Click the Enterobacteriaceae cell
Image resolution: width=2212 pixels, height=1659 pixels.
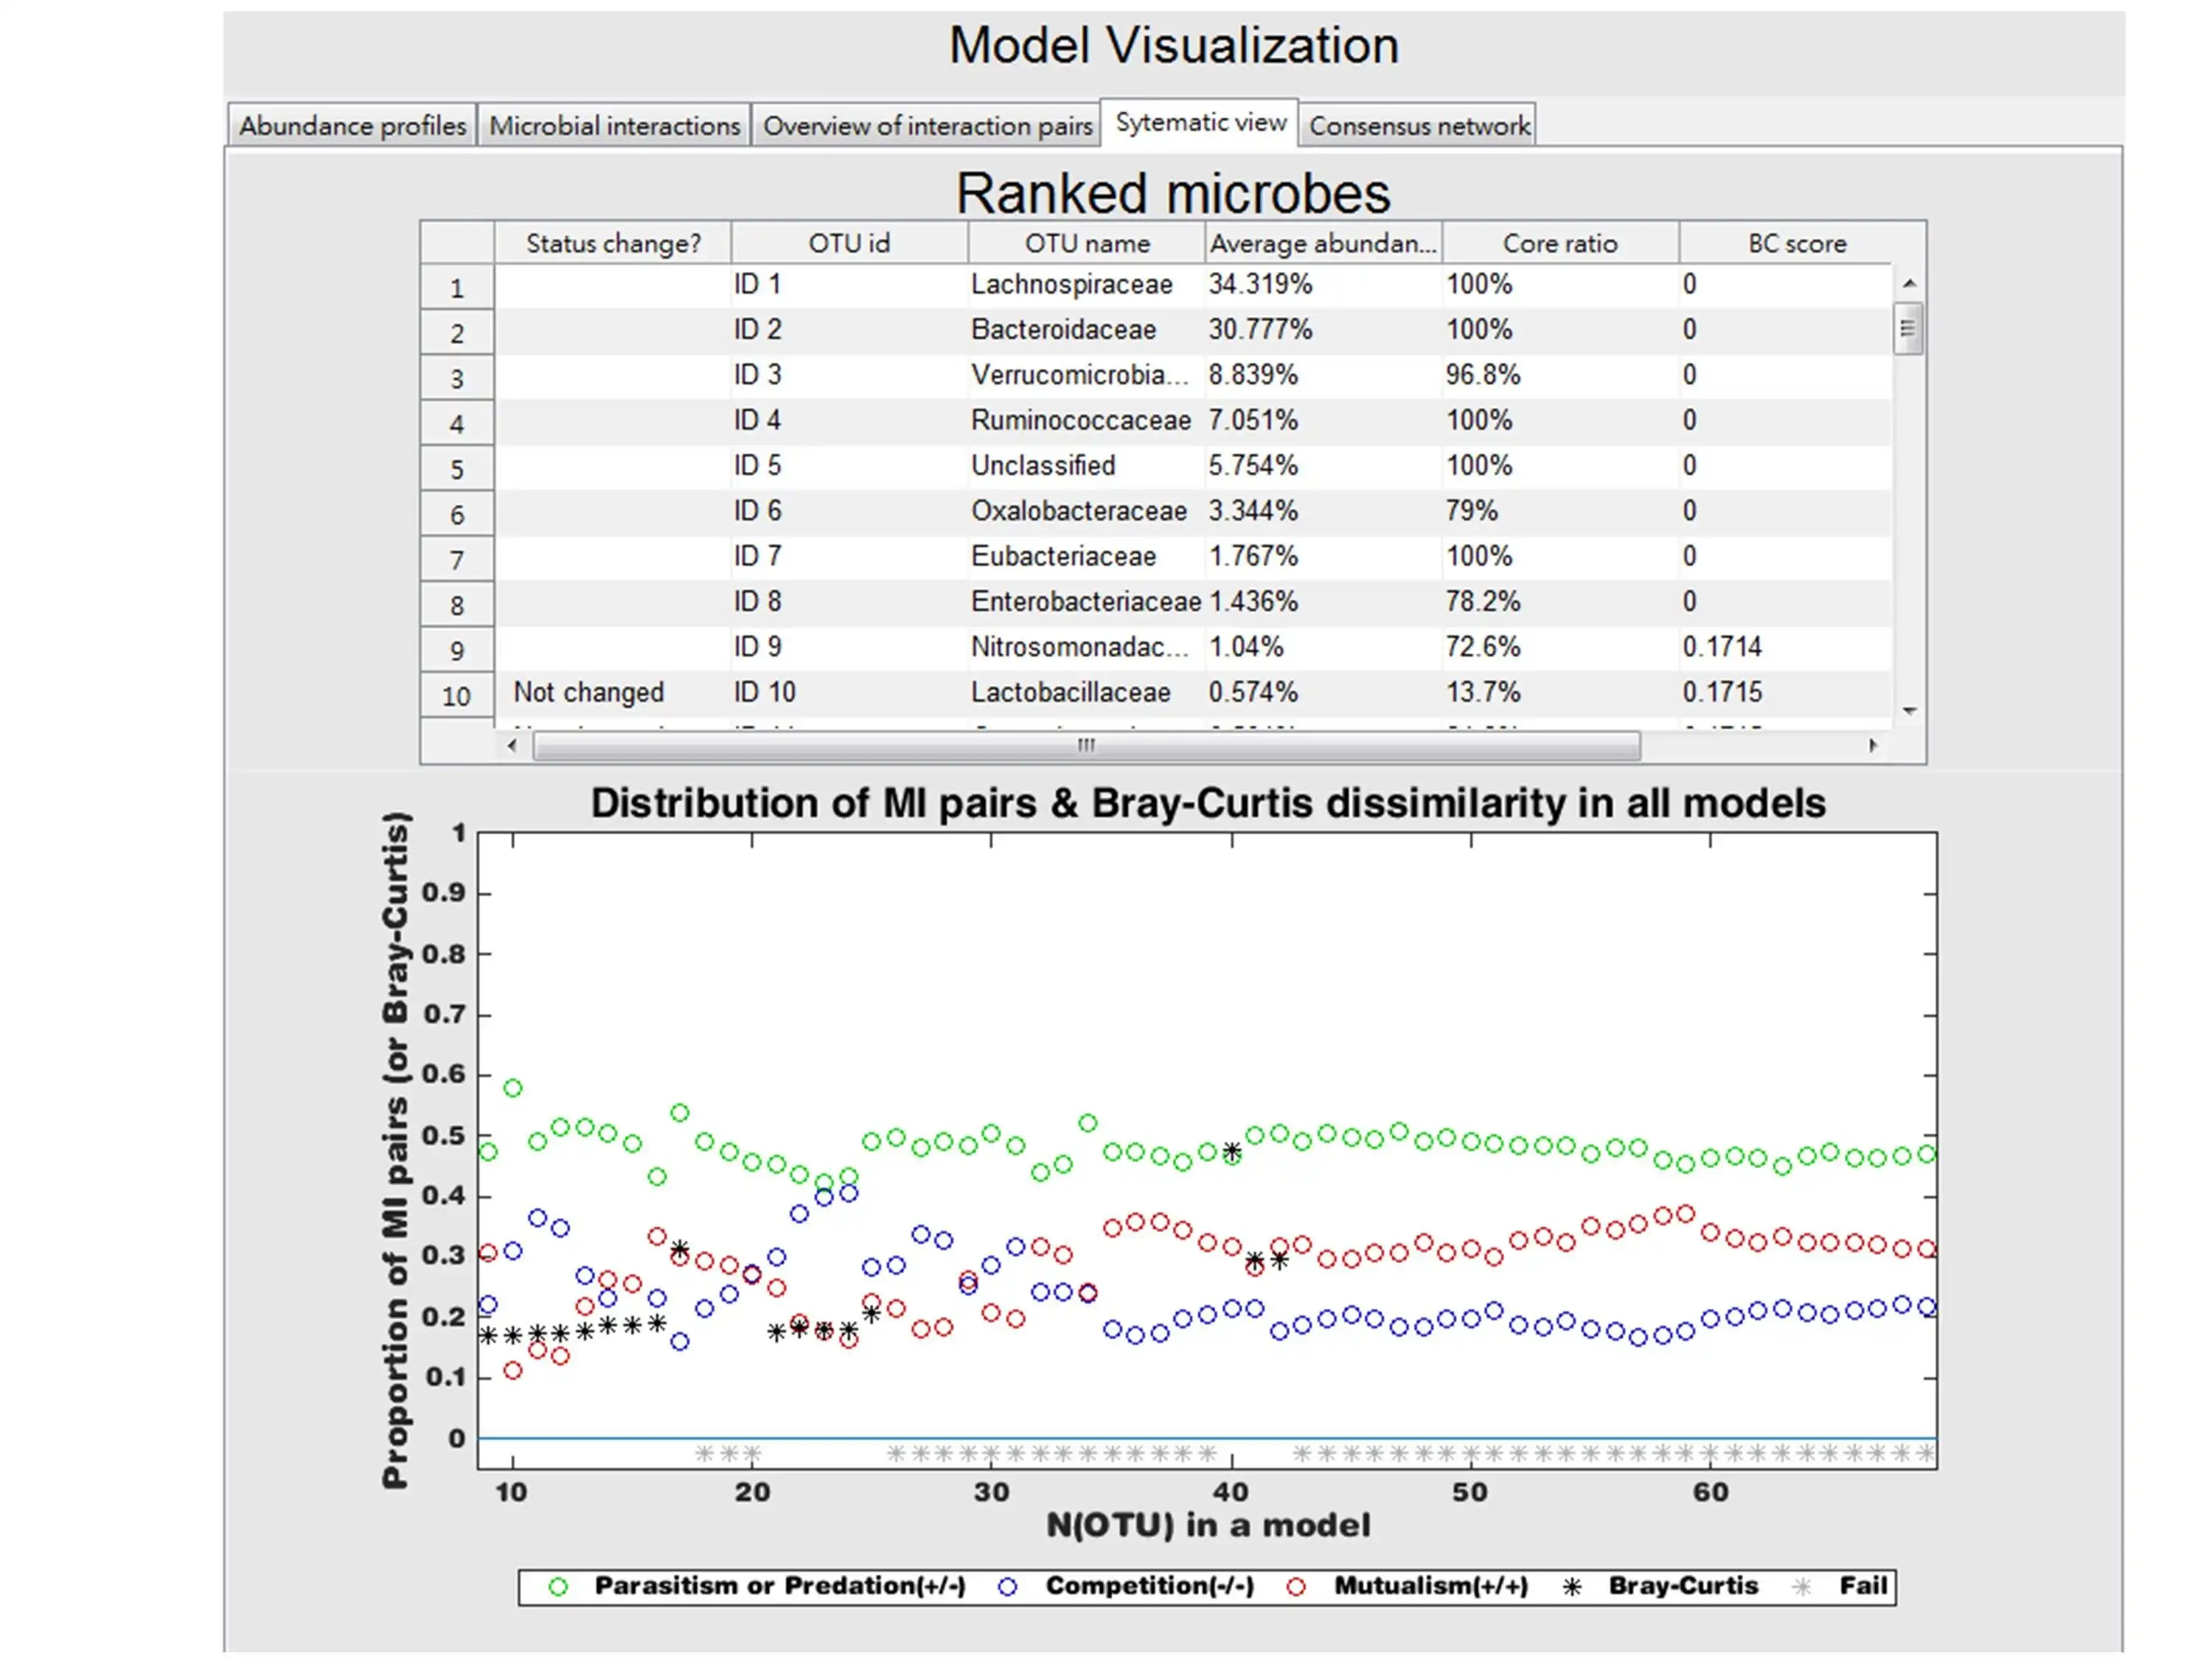pos(1086,601)
